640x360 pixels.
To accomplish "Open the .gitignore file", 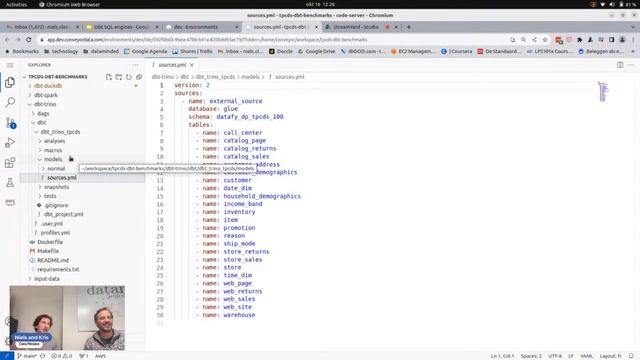I will [x=56, y=205].
